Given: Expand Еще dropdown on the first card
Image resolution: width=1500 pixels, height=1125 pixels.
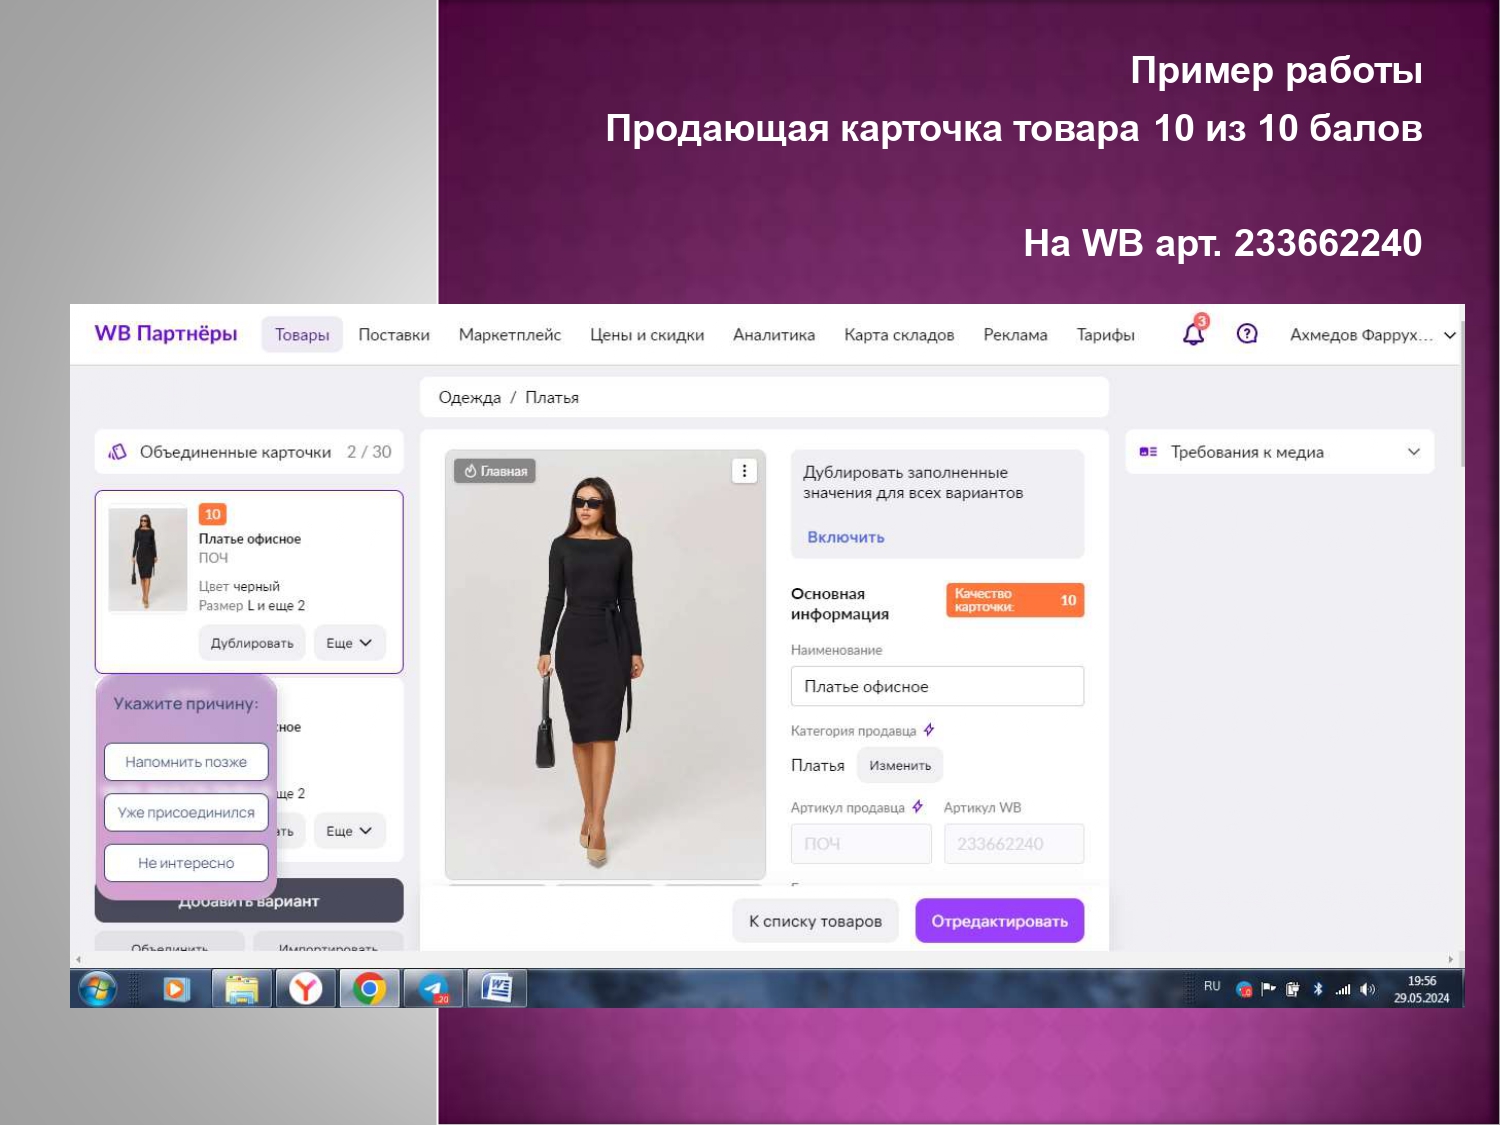Looking at the screenshot, I should [x=349, y=643].
